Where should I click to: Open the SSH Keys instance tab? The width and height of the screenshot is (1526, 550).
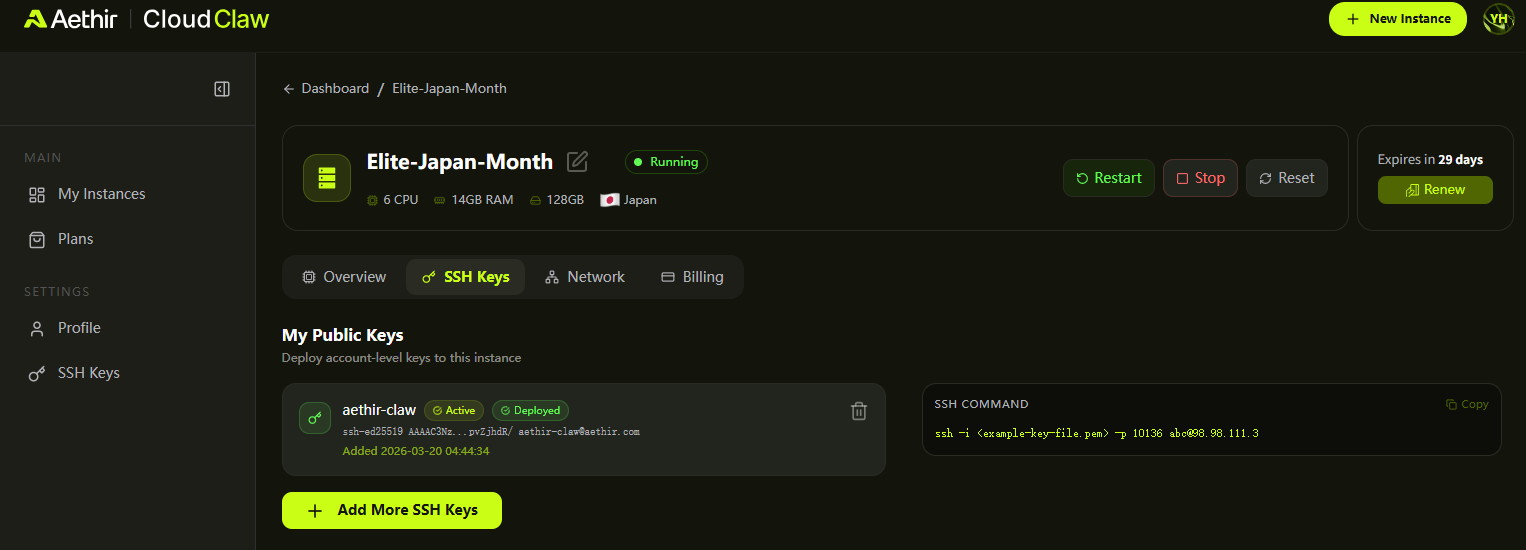(465, 277)
